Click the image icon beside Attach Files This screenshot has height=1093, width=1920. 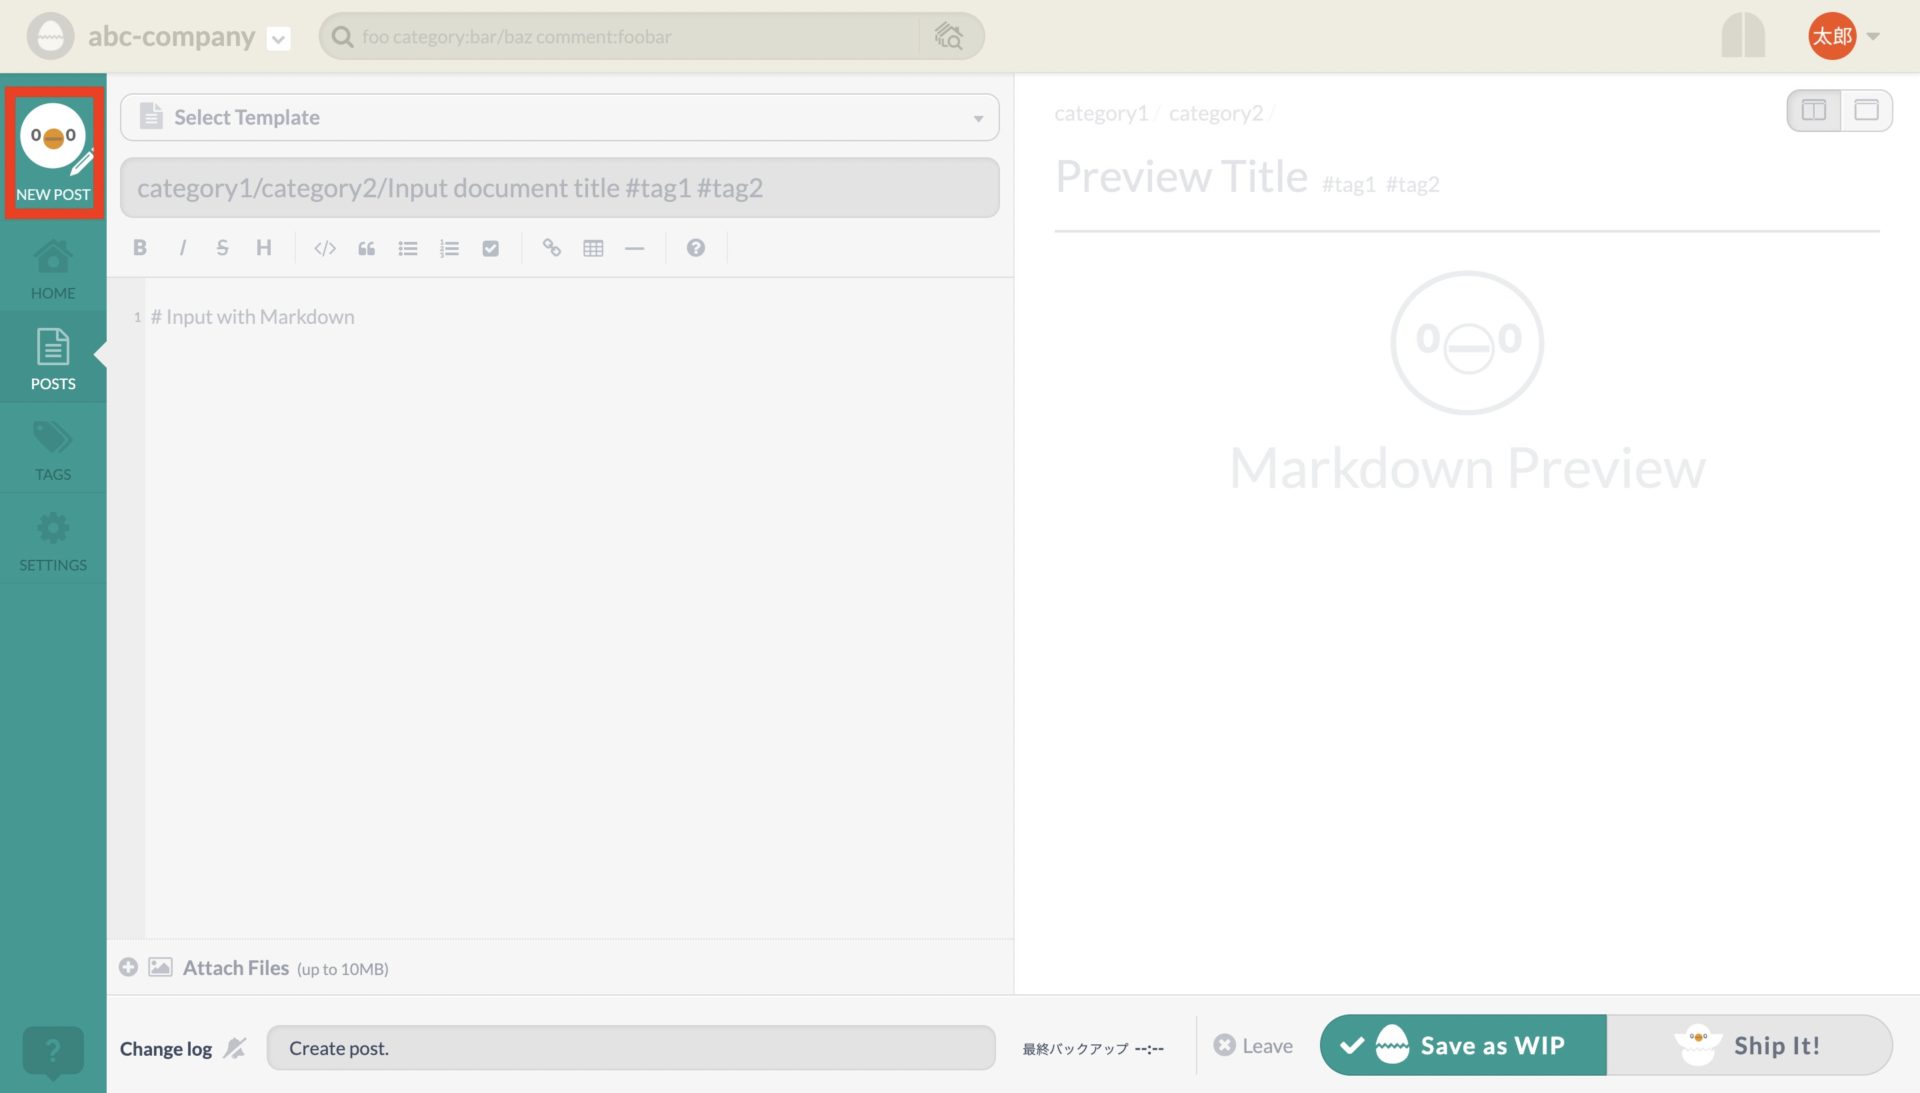[x=161, y=967]
